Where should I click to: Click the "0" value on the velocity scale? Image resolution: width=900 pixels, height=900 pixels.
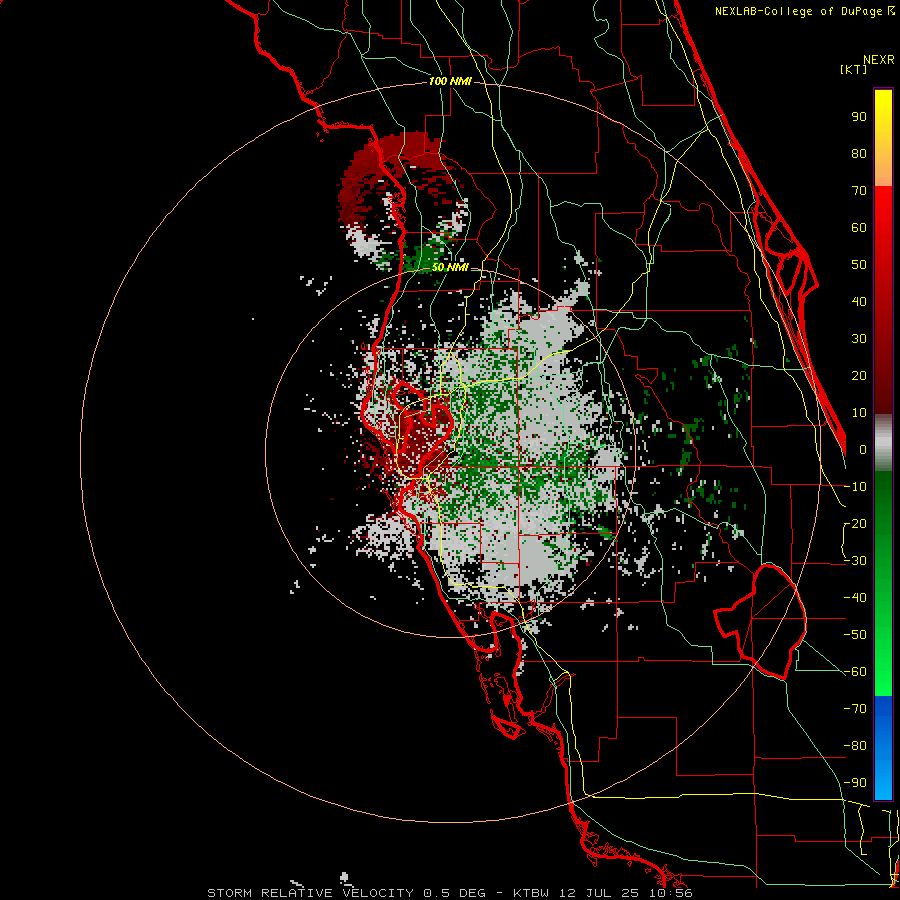(x=863, y=449)
